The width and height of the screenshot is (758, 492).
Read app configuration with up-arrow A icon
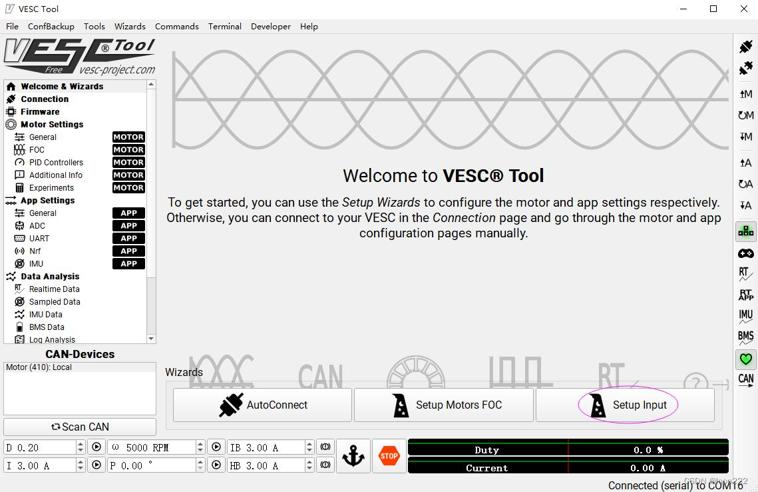click(x=745, y=163)
